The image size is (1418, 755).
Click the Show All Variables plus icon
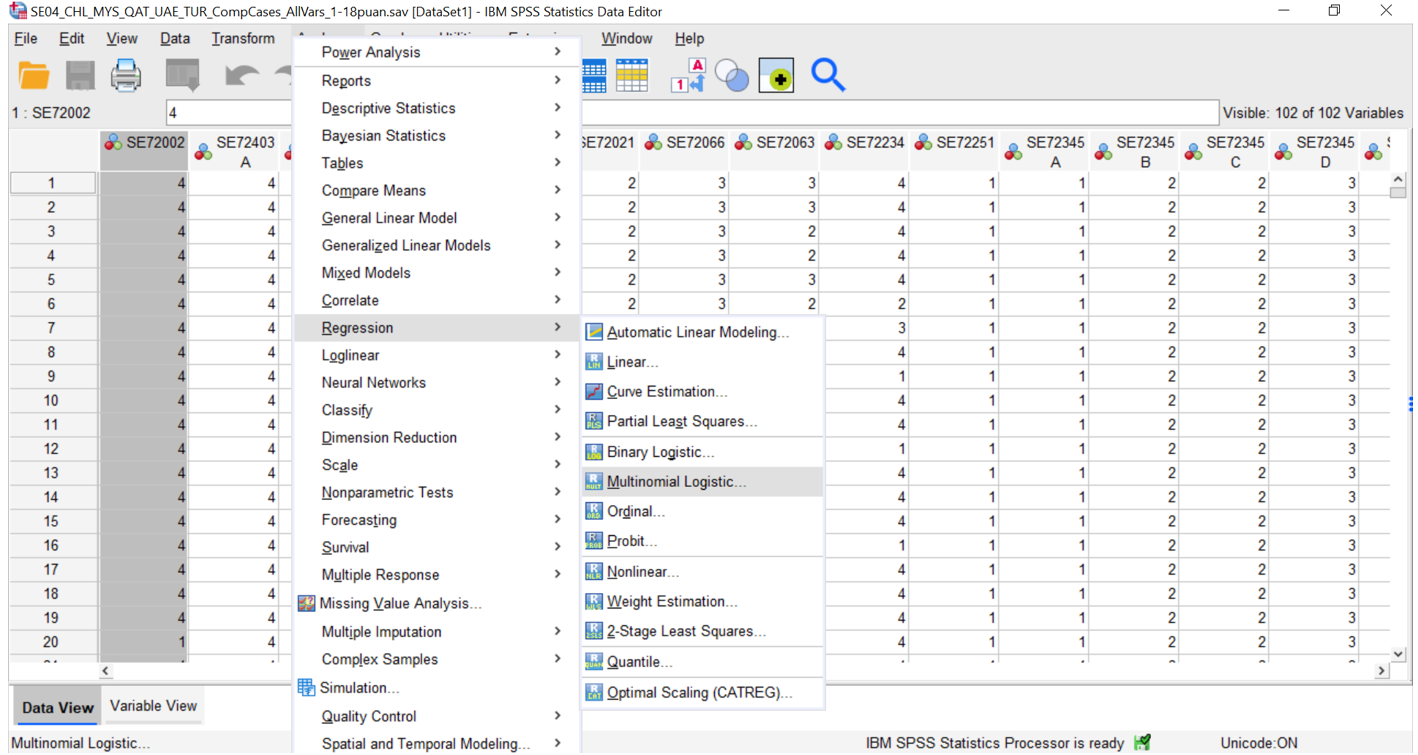coord(777,76)
